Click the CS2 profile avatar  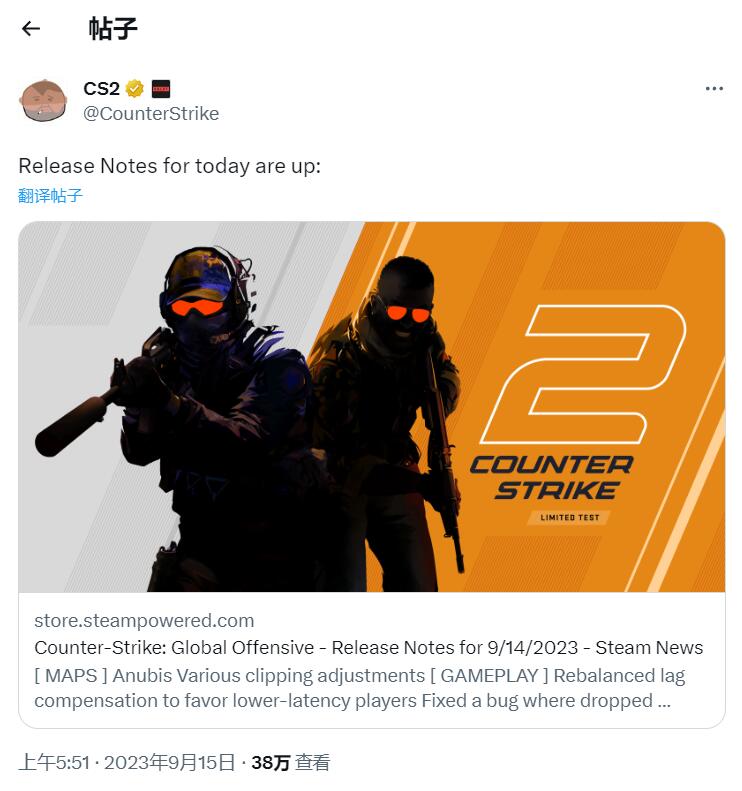pos(43,101)
